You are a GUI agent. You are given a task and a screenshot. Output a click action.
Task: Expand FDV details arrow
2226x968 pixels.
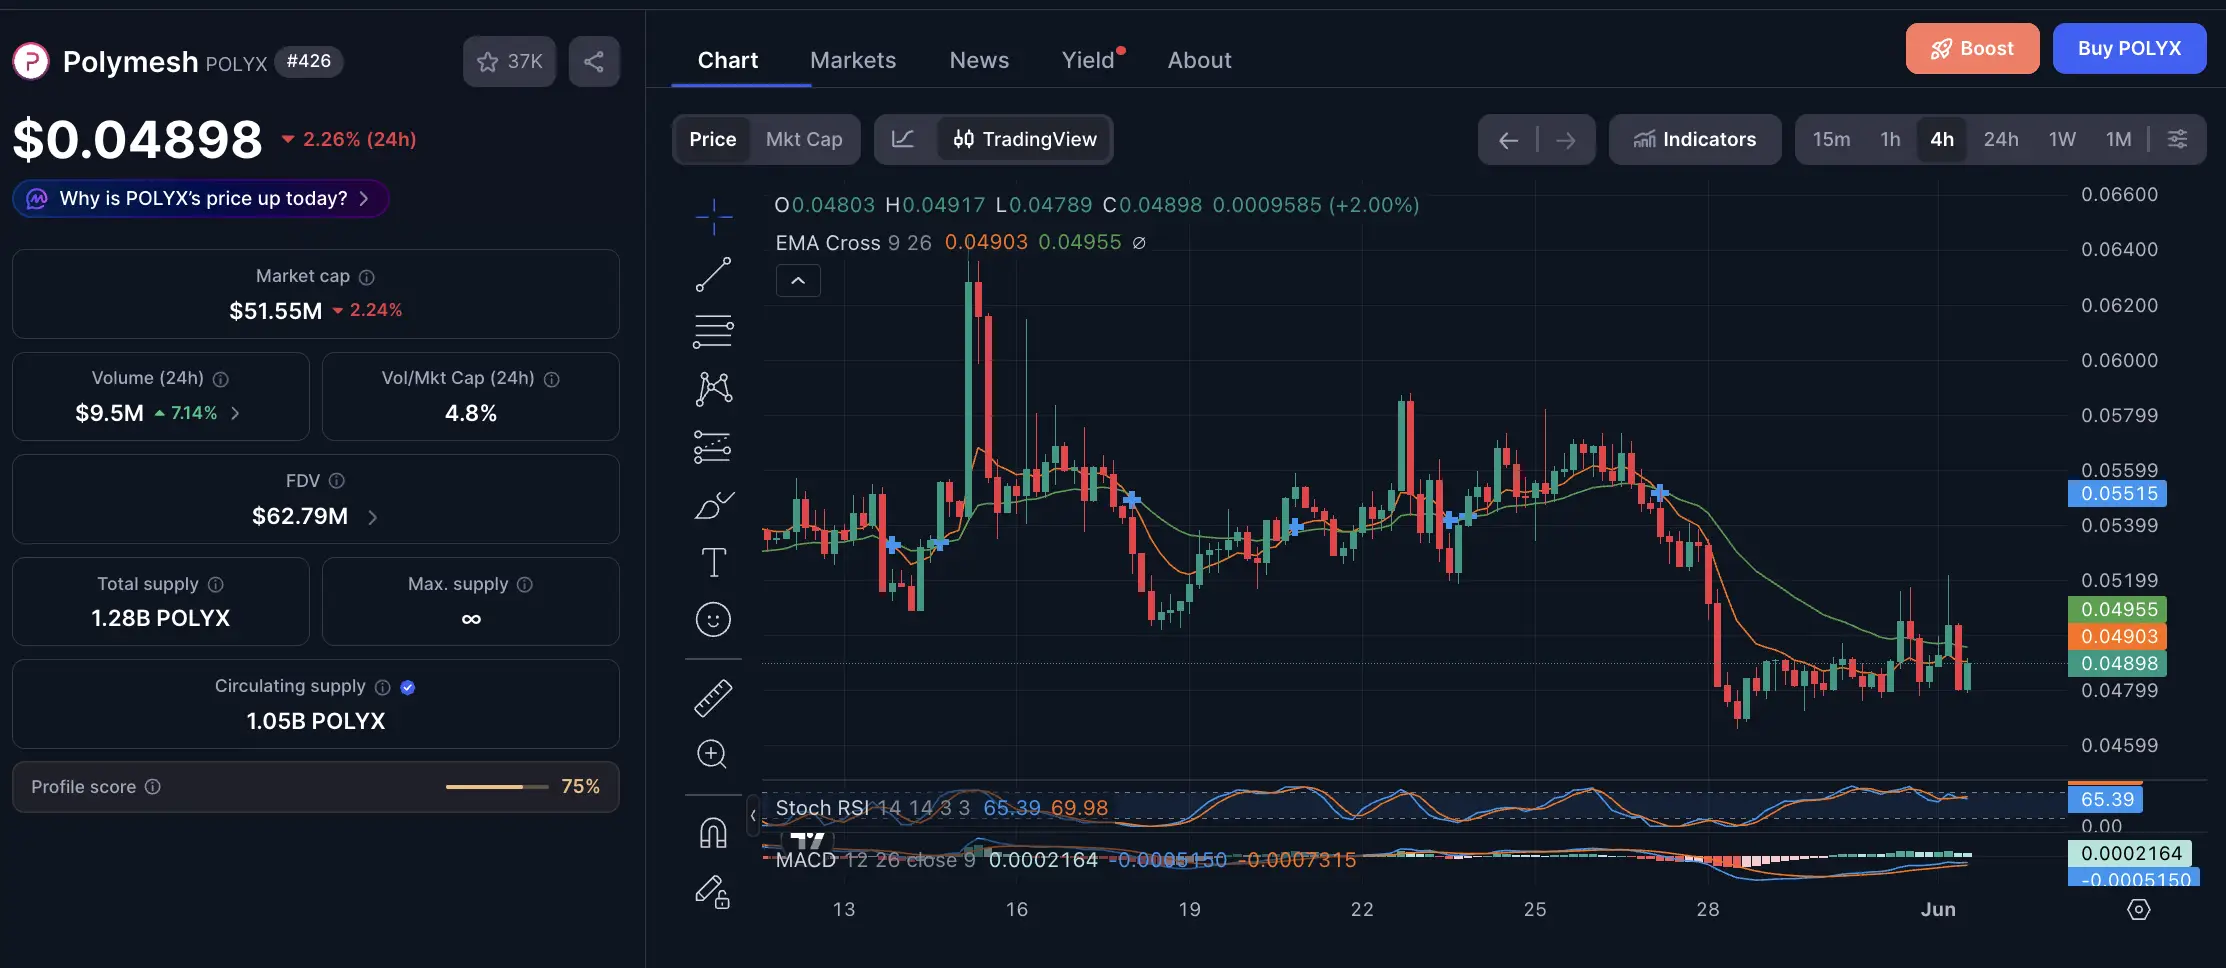(372, 517)
